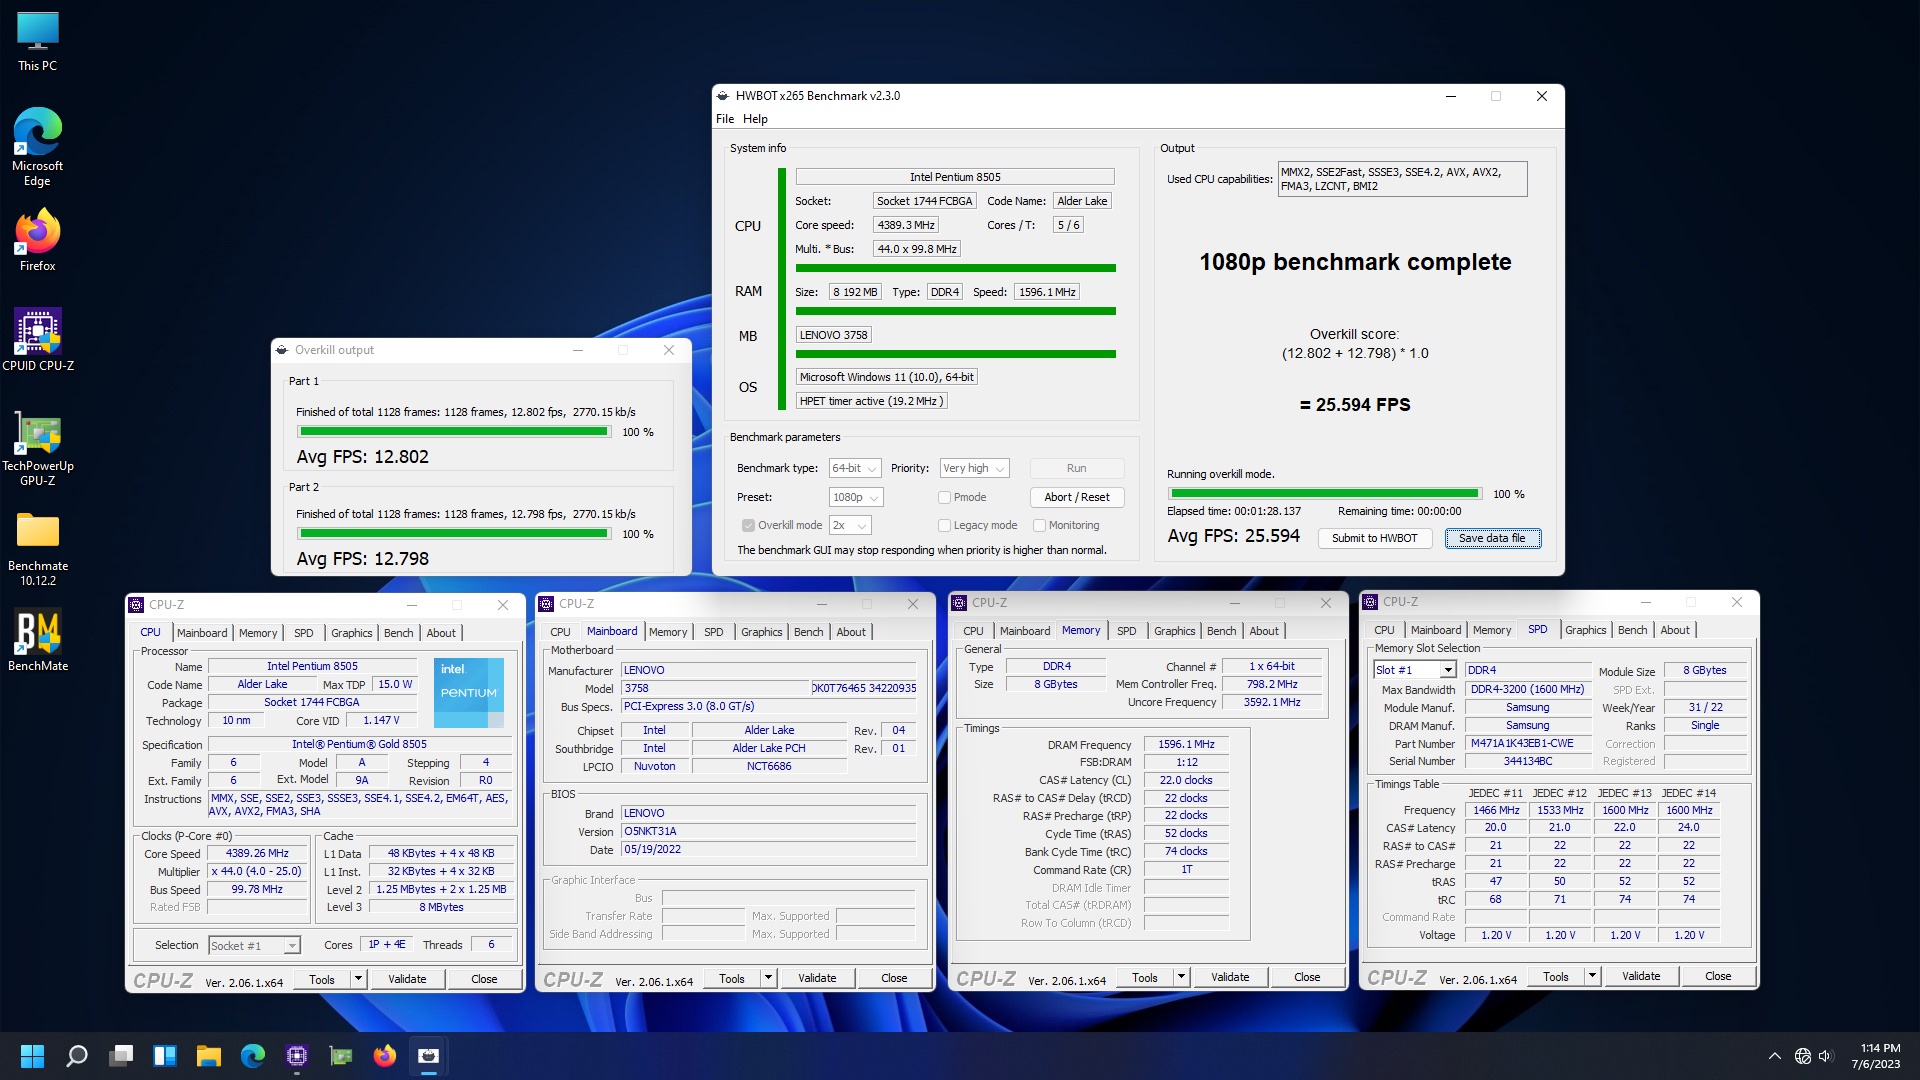Click Multiplier x 44.0 field in CPU-Z

257,871
